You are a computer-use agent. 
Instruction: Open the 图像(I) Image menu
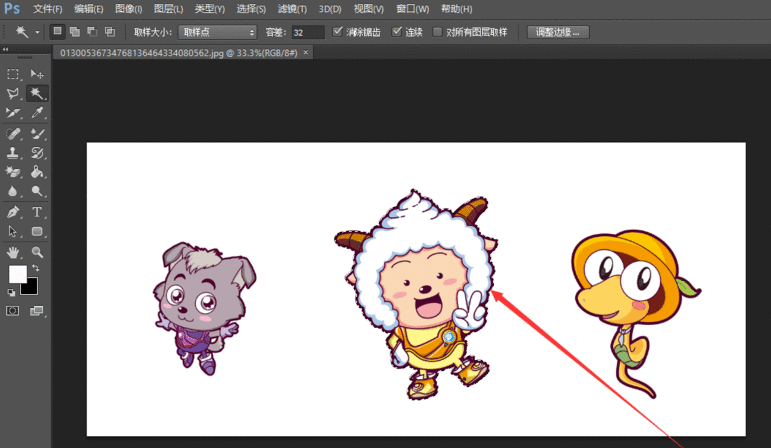coord(129,9)
